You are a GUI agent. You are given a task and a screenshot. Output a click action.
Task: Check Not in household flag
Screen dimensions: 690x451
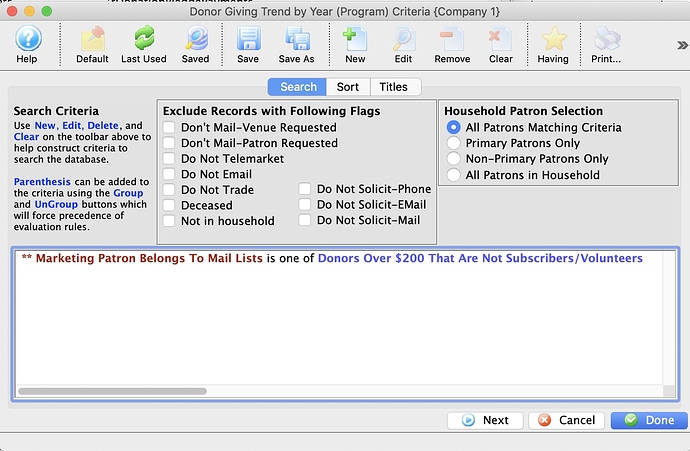(169, 220)
